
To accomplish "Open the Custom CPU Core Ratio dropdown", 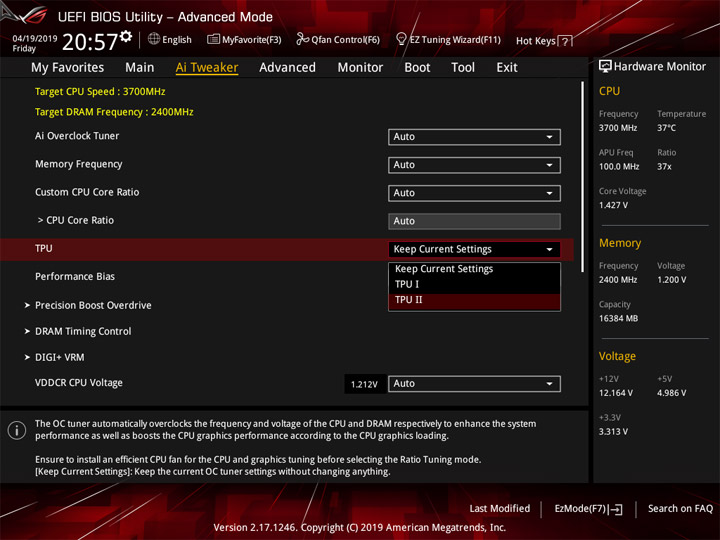I will point(474,193).
